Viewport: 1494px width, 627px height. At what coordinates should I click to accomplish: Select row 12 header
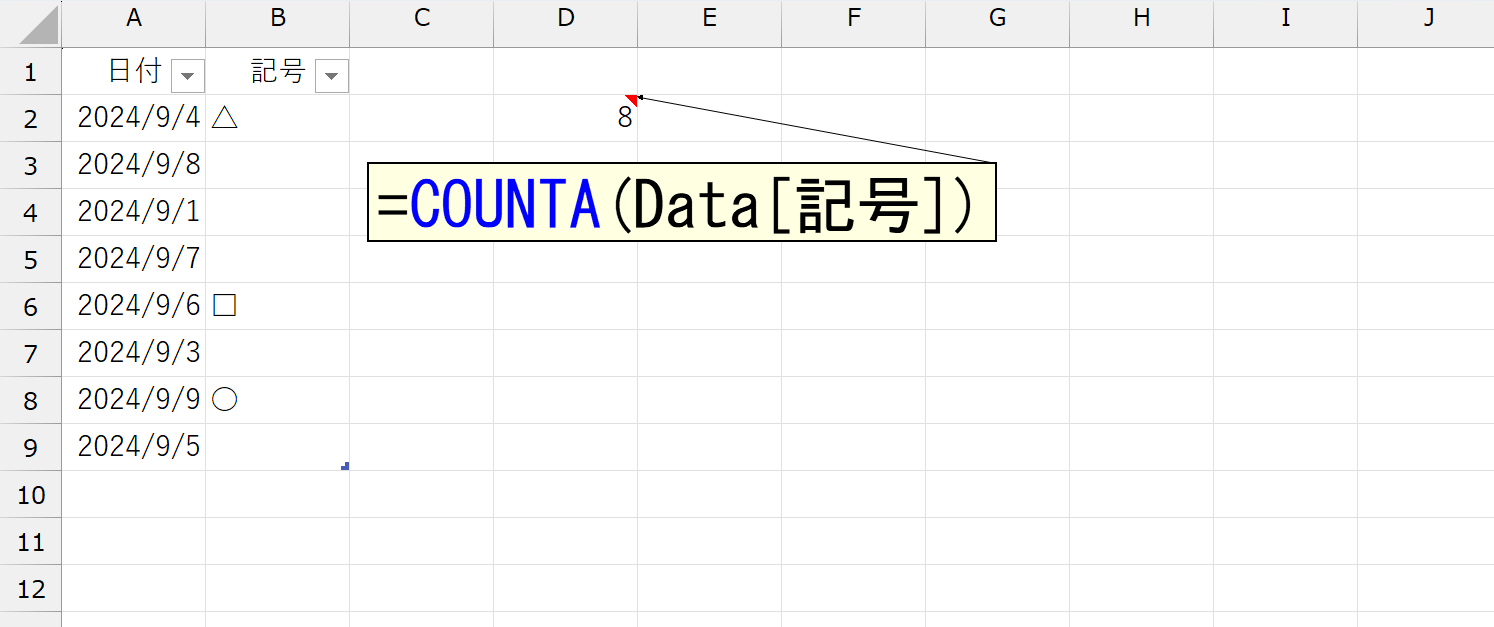[30, 588]
